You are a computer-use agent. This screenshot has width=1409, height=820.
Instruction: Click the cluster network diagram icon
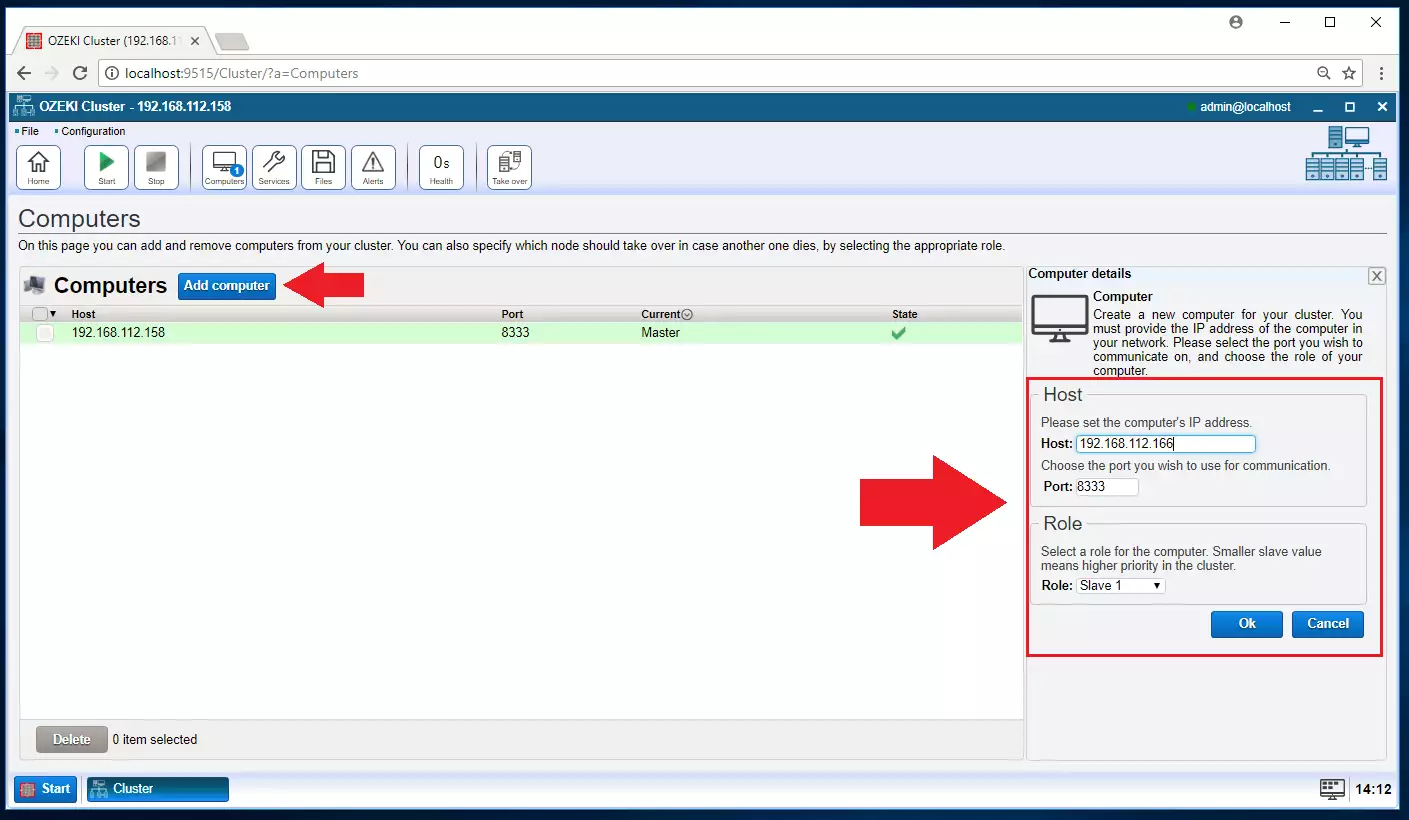(1347, 154)
